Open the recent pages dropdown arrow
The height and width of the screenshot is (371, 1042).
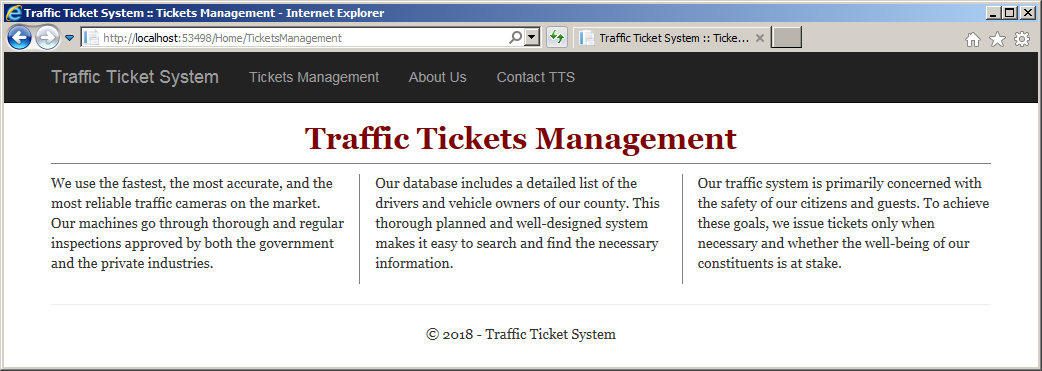[69, 38]
